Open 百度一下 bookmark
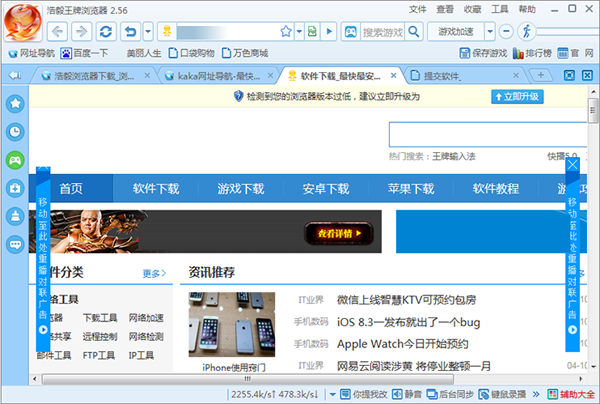This screenshot has height=404, width=600. click(x=85, y=53)
